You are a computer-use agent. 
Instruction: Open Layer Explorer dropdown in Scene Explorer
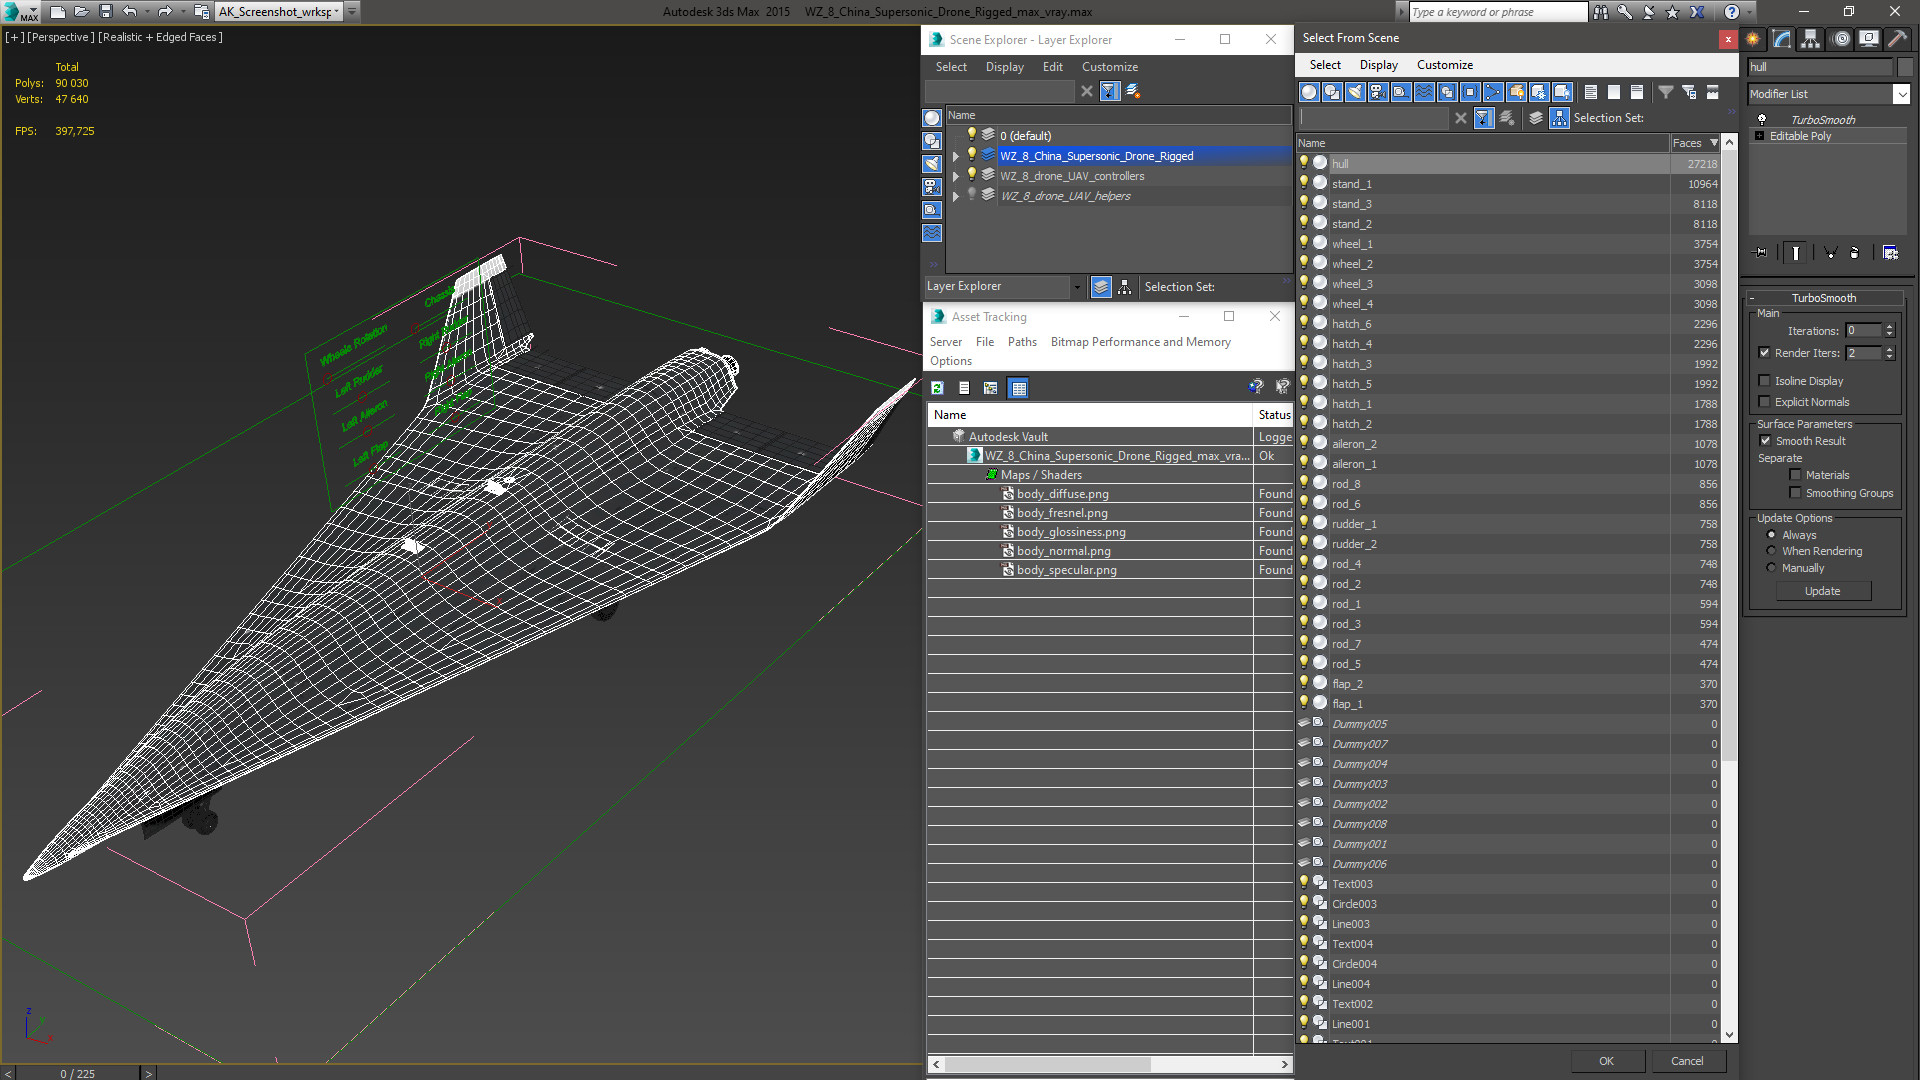(1077, 287)
